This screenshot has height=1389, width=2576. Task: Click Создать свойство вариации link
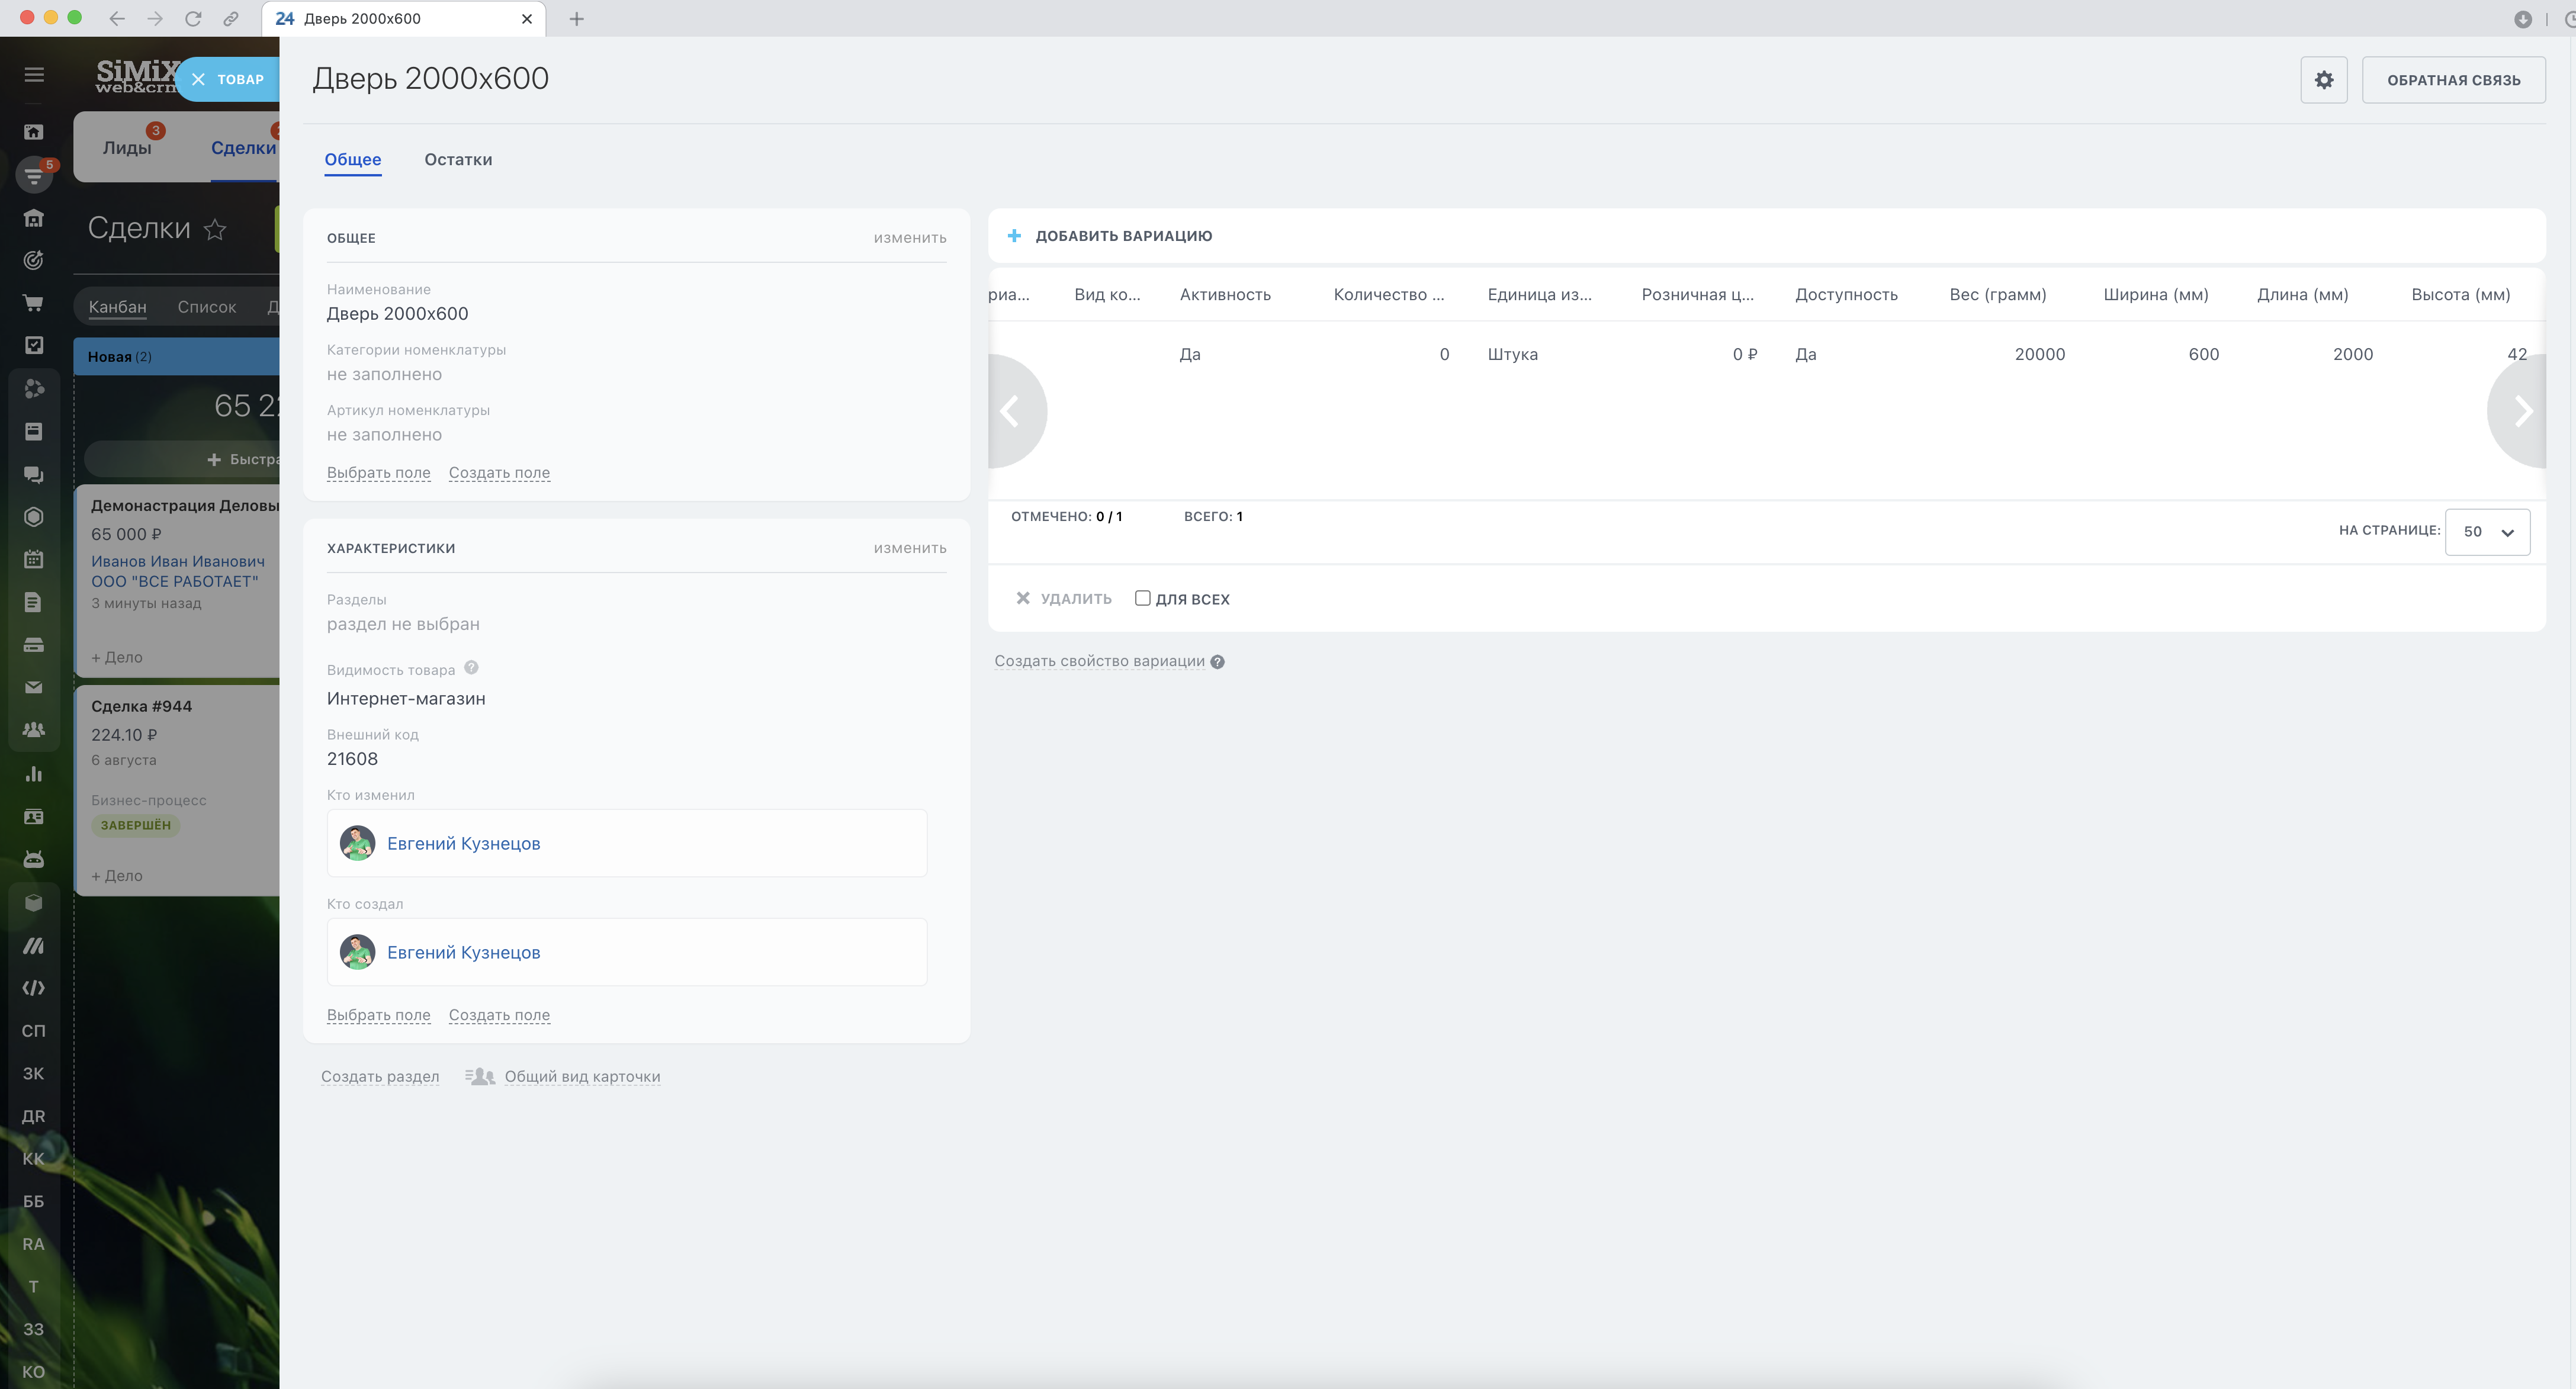click(x=1099, y=661)
